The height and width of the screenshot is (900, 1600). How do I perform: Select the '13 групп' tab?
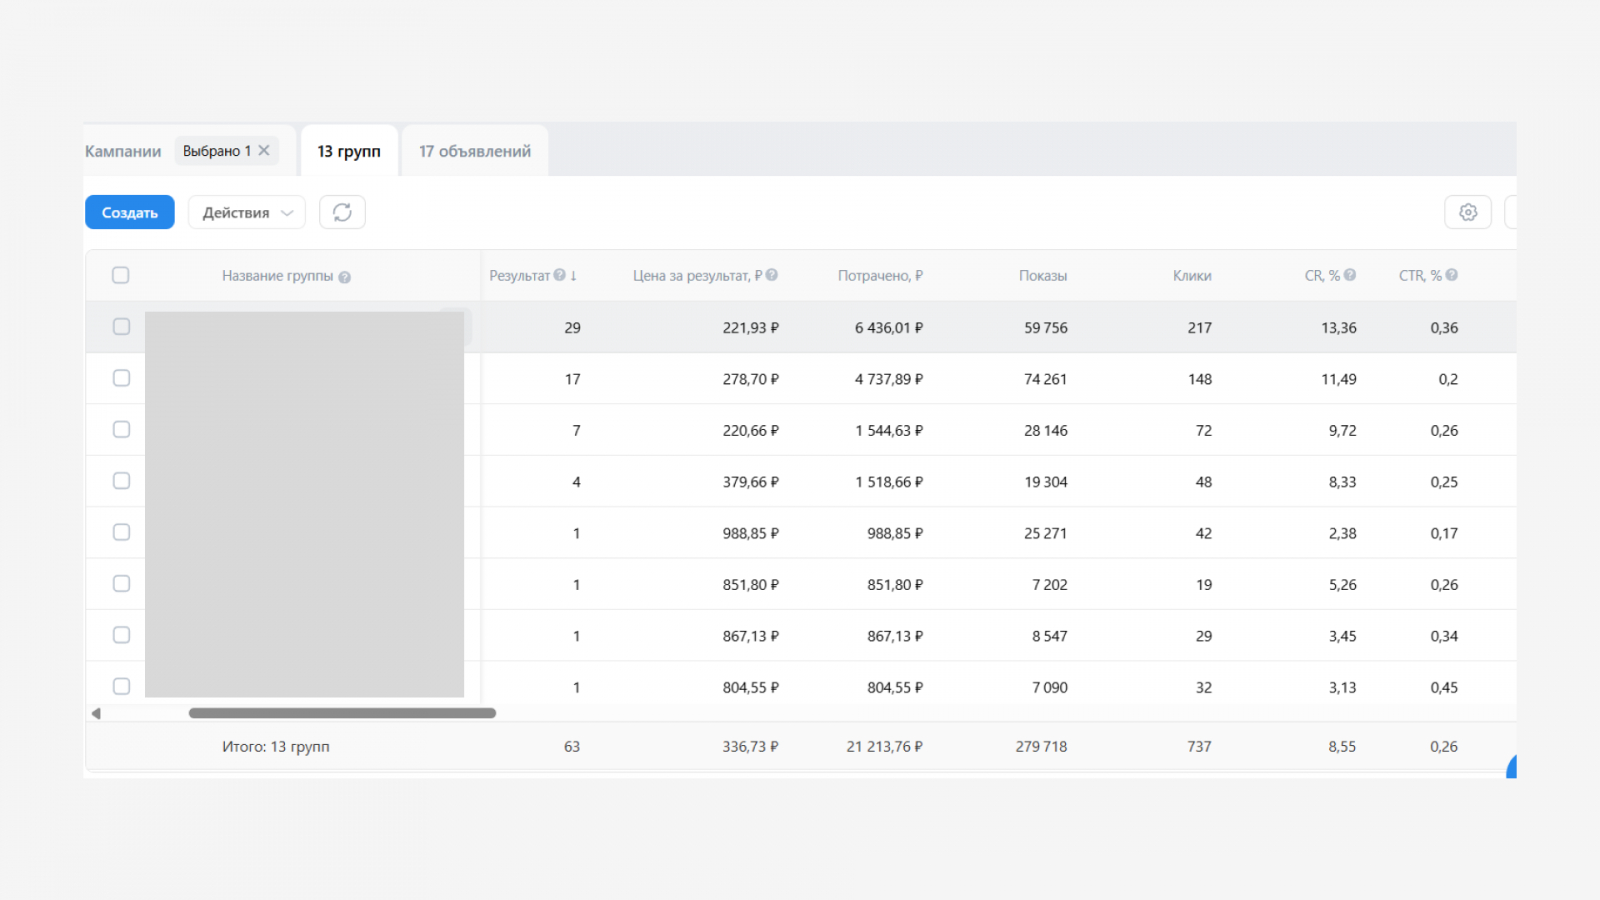point(349,151)
